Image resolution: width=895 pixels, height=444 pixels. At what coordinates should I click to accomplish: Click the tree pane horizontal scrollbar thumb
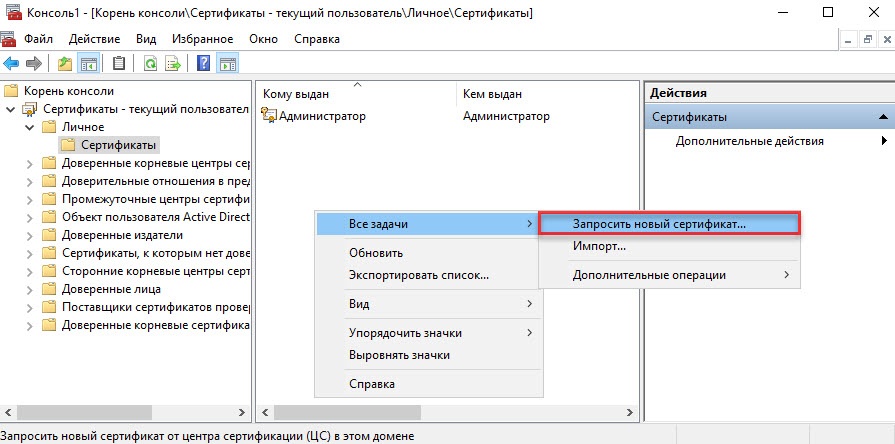pos(84,412)
